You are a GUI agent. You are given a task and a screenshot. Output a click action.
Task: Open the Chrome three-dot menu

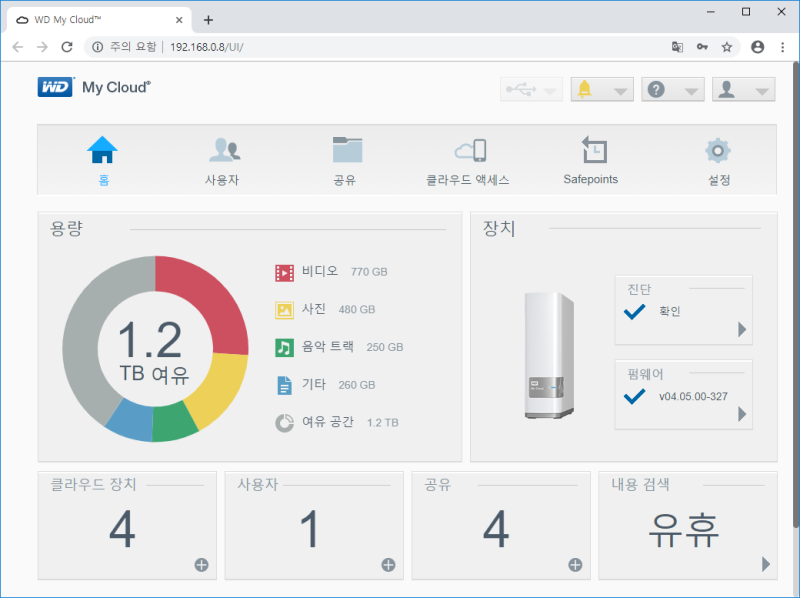point(783,47)
